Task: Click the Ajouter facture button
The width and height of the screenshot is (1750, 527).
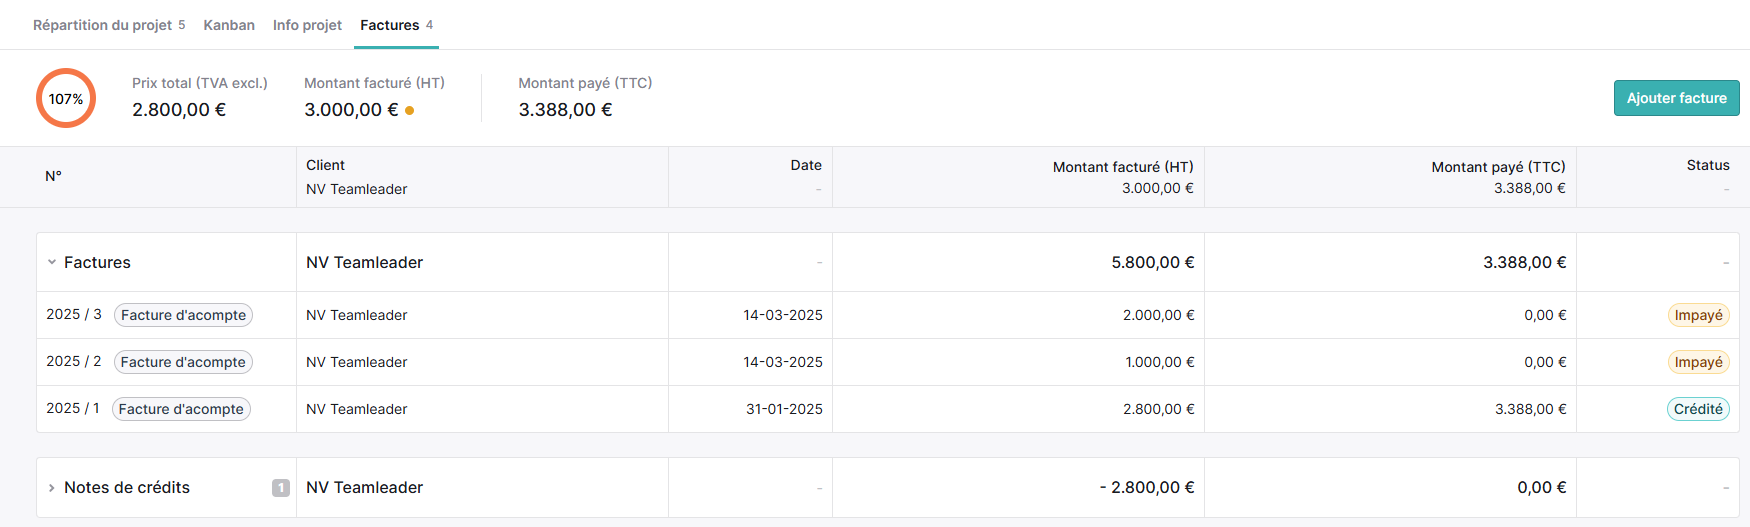Action: click(x=1677, y=98)
